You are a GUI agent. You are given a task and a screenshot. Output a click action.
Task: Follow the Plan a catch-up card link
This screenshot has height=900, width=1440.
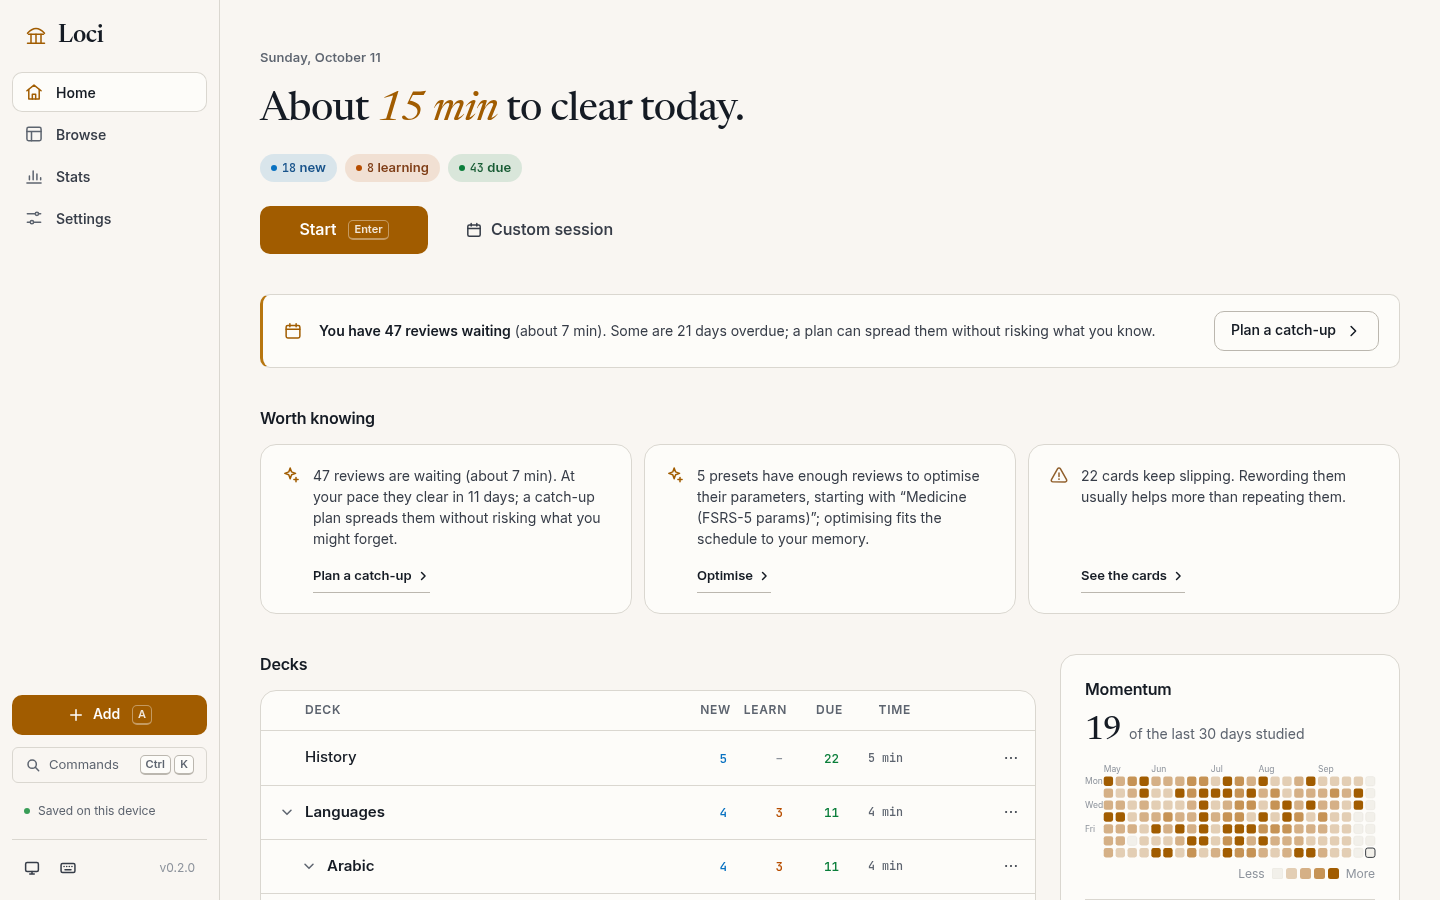371,576
